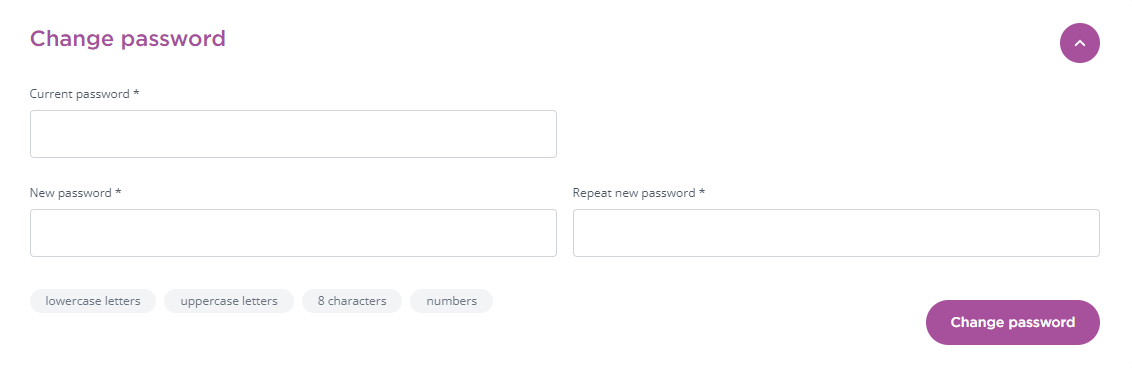The height and width of the screenshot is (368, 1132).
Task: Click into the New password box
Action: 293,233
